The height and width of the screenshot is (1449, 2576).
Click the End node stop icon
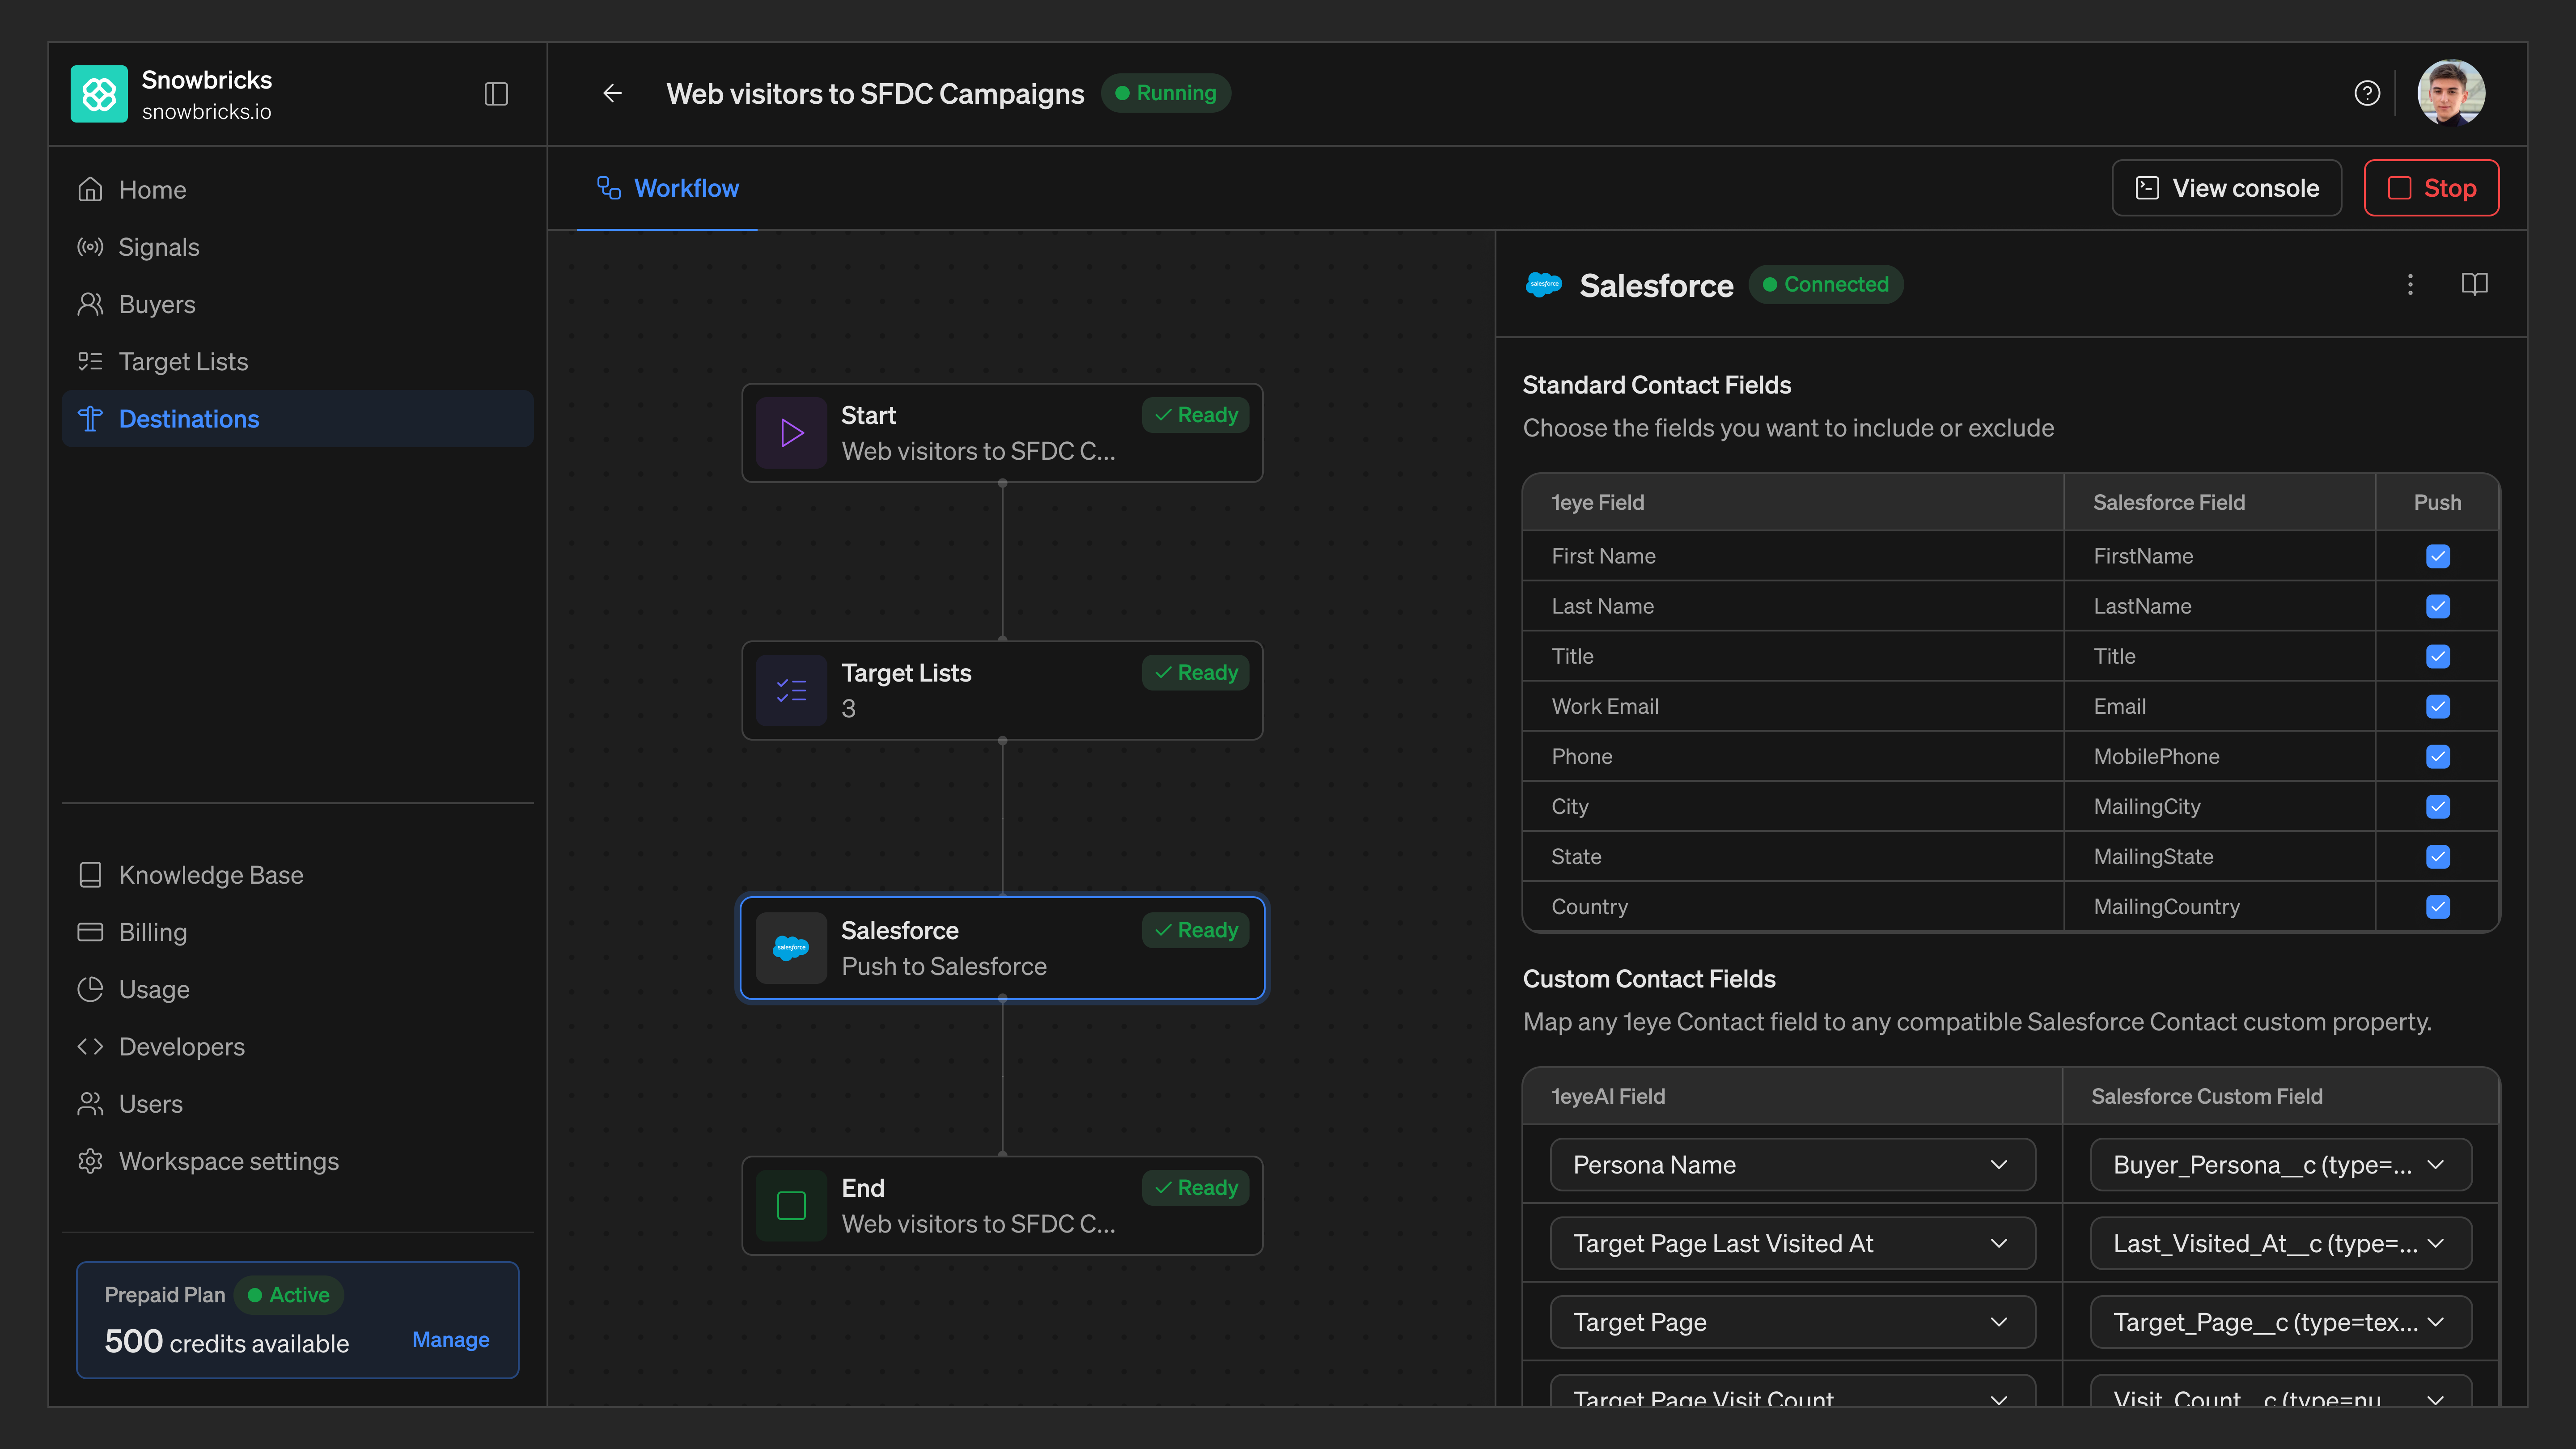[x=791, y=1206]
